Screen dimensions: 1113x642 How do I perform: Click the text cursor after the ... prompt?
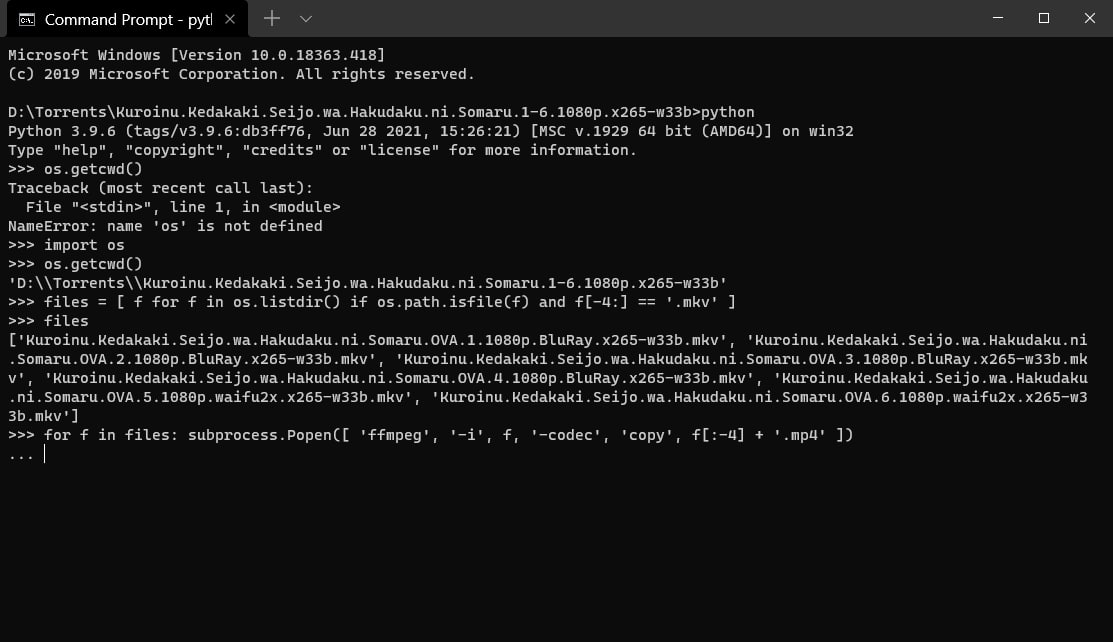point(45,454)
